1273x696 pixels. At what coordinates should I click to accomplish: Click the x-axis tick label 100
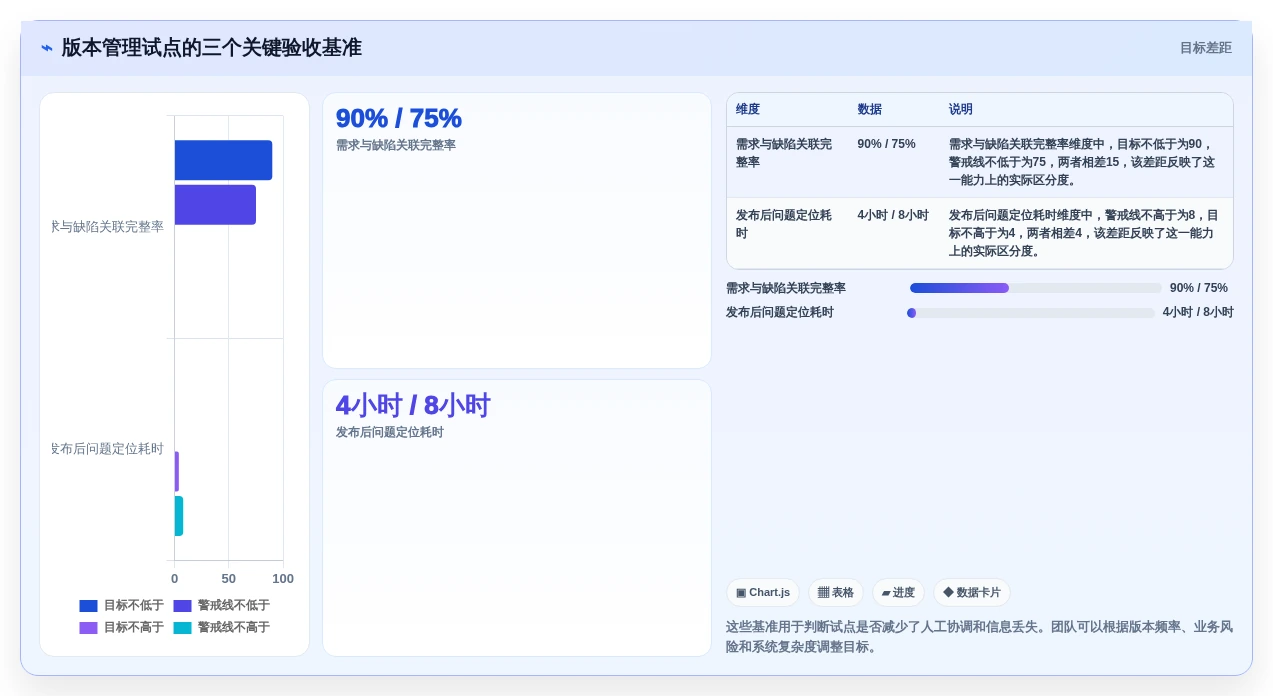tap(283, 578)
